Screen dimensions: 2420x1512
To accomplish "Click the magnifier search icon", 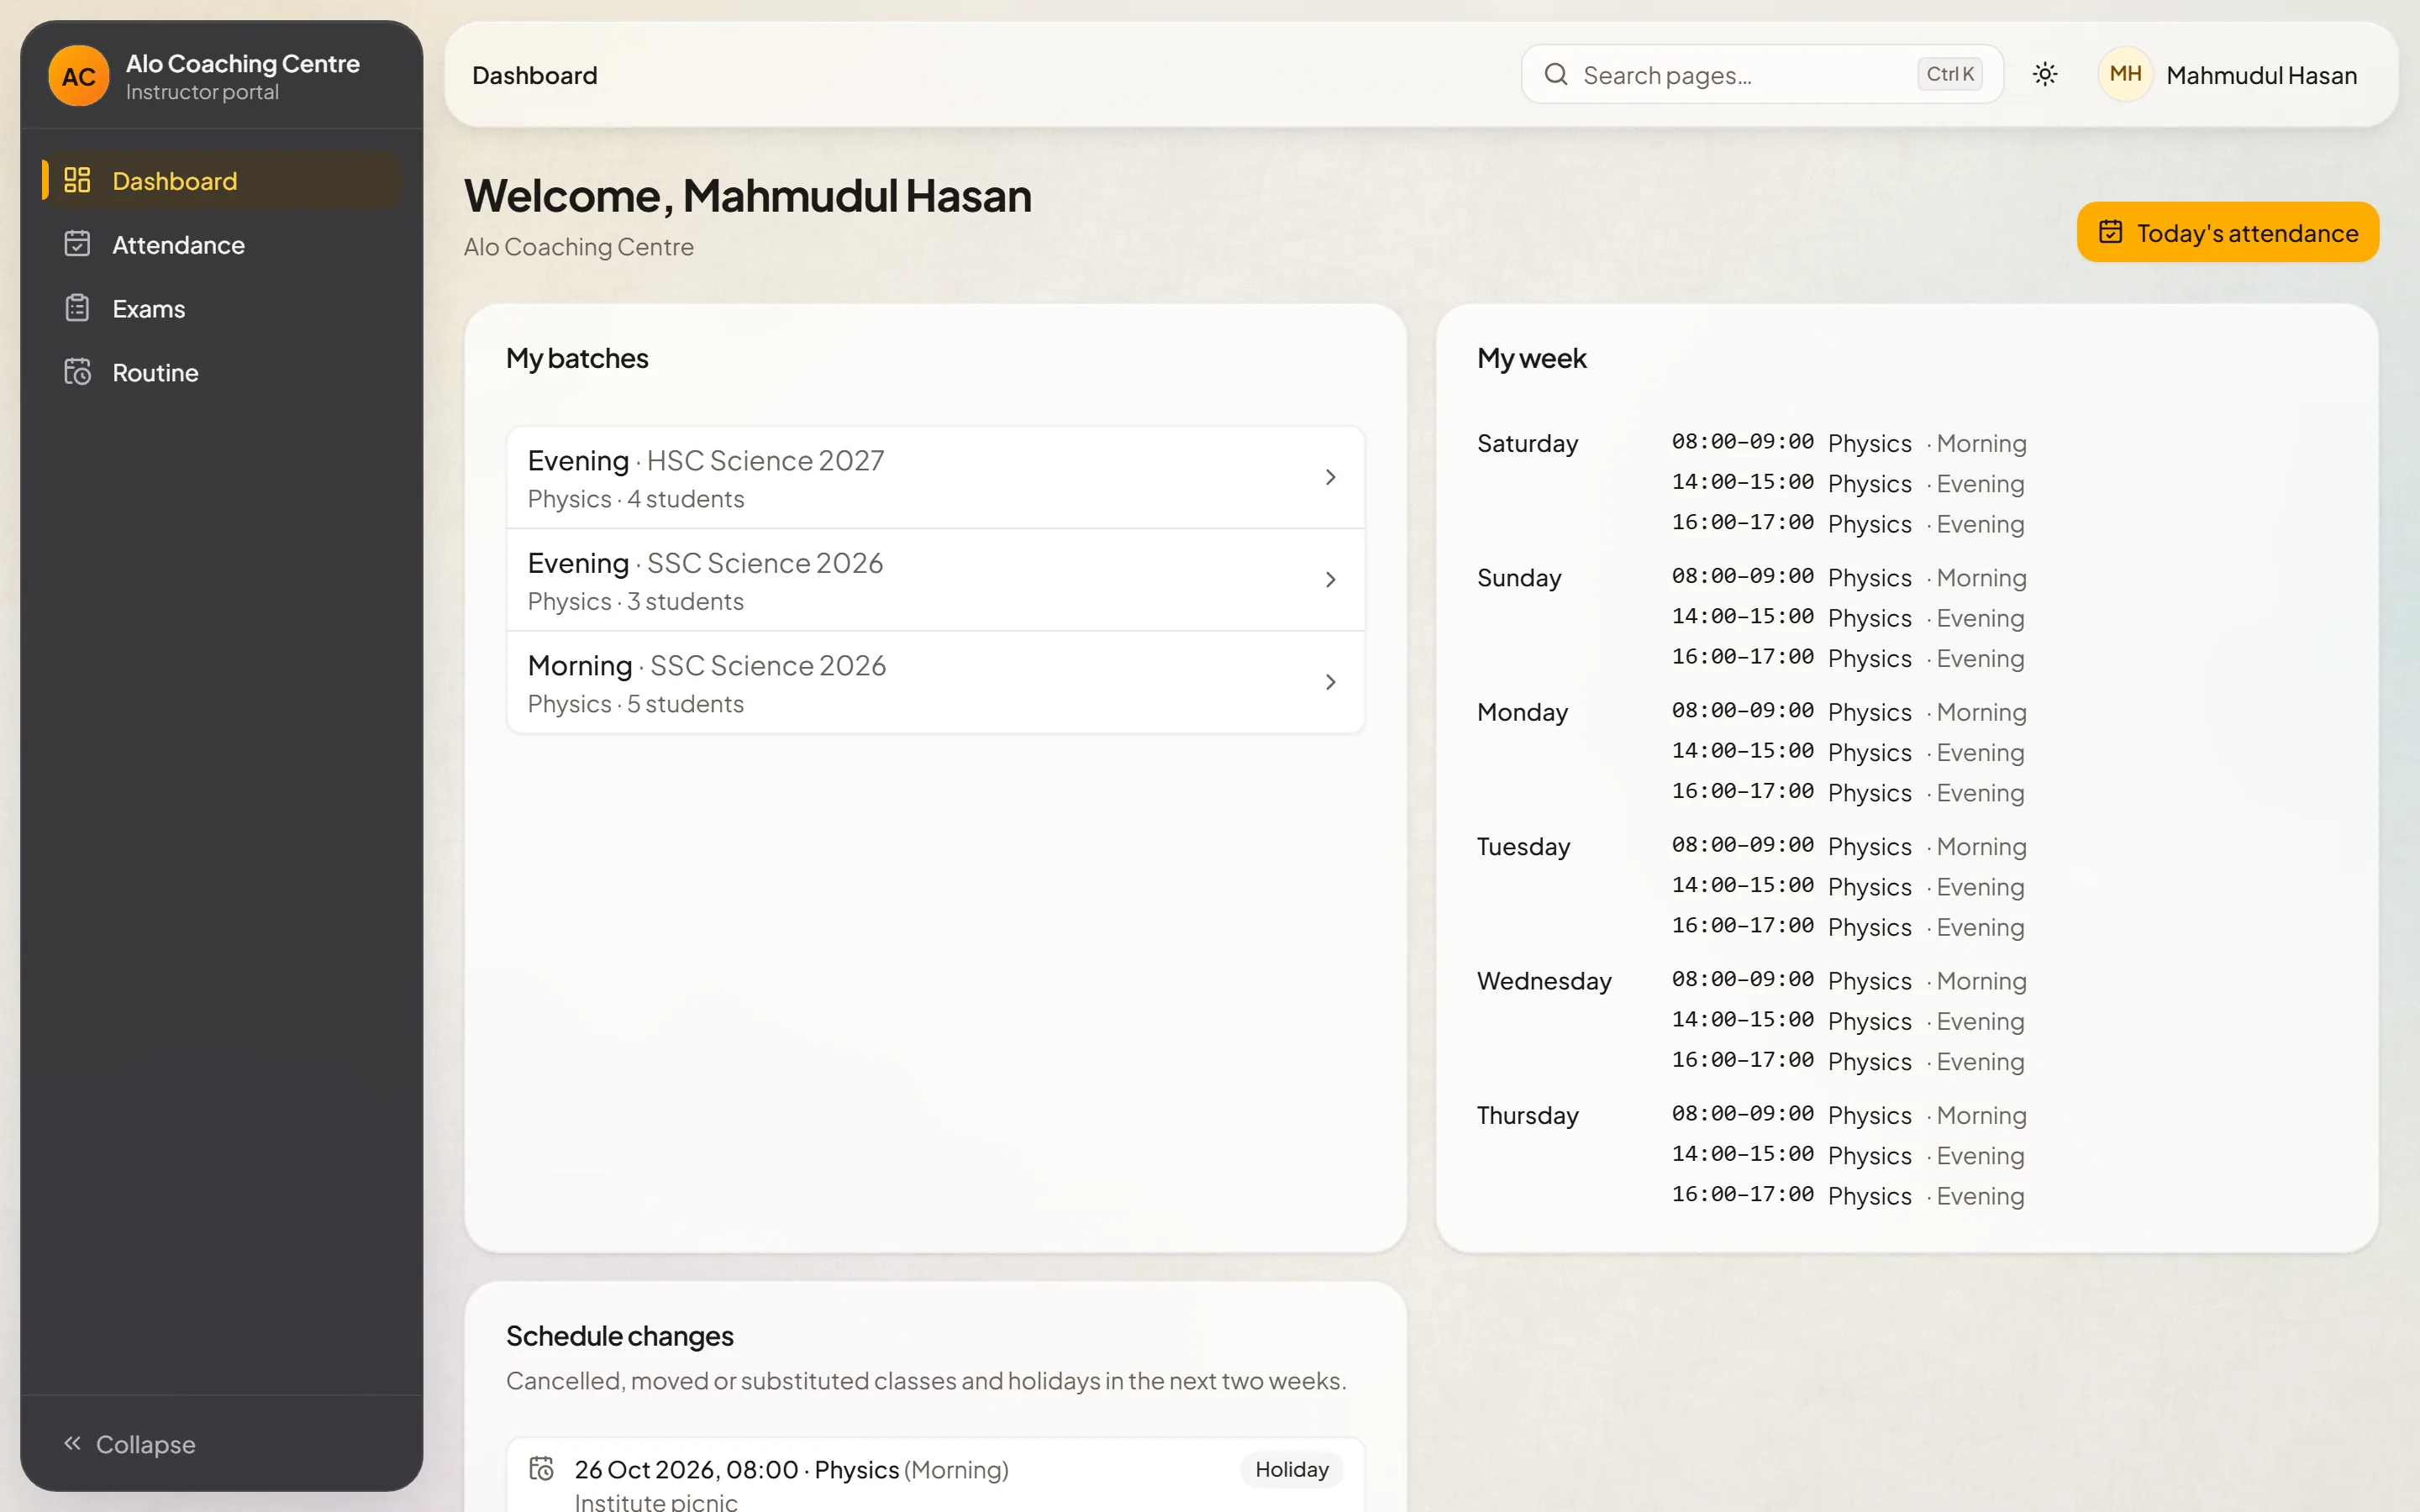I will (x=1555, y=75).
